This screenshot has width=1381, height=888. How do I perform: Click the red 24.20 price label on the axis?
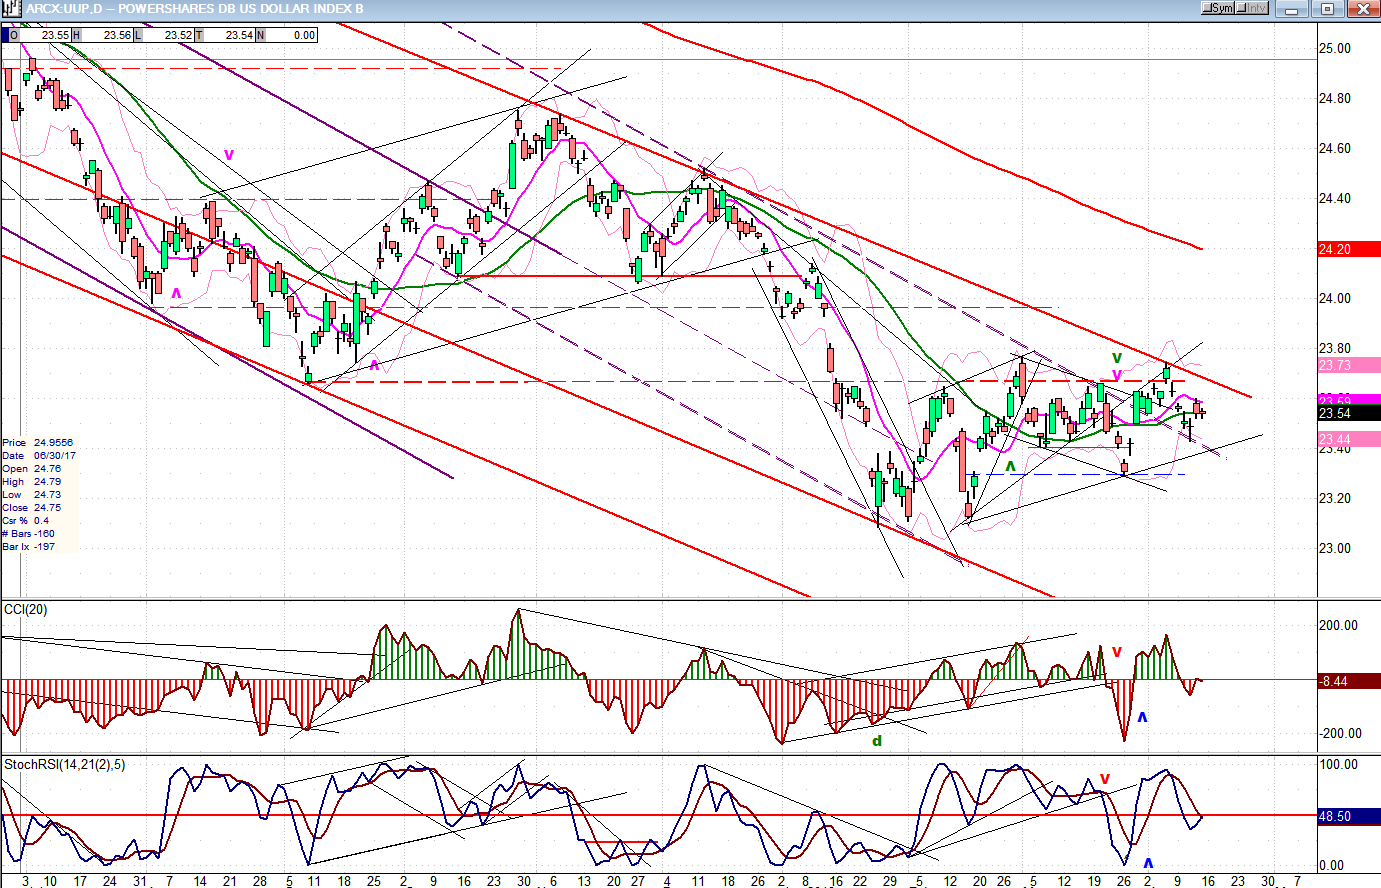coord(1348,249)
